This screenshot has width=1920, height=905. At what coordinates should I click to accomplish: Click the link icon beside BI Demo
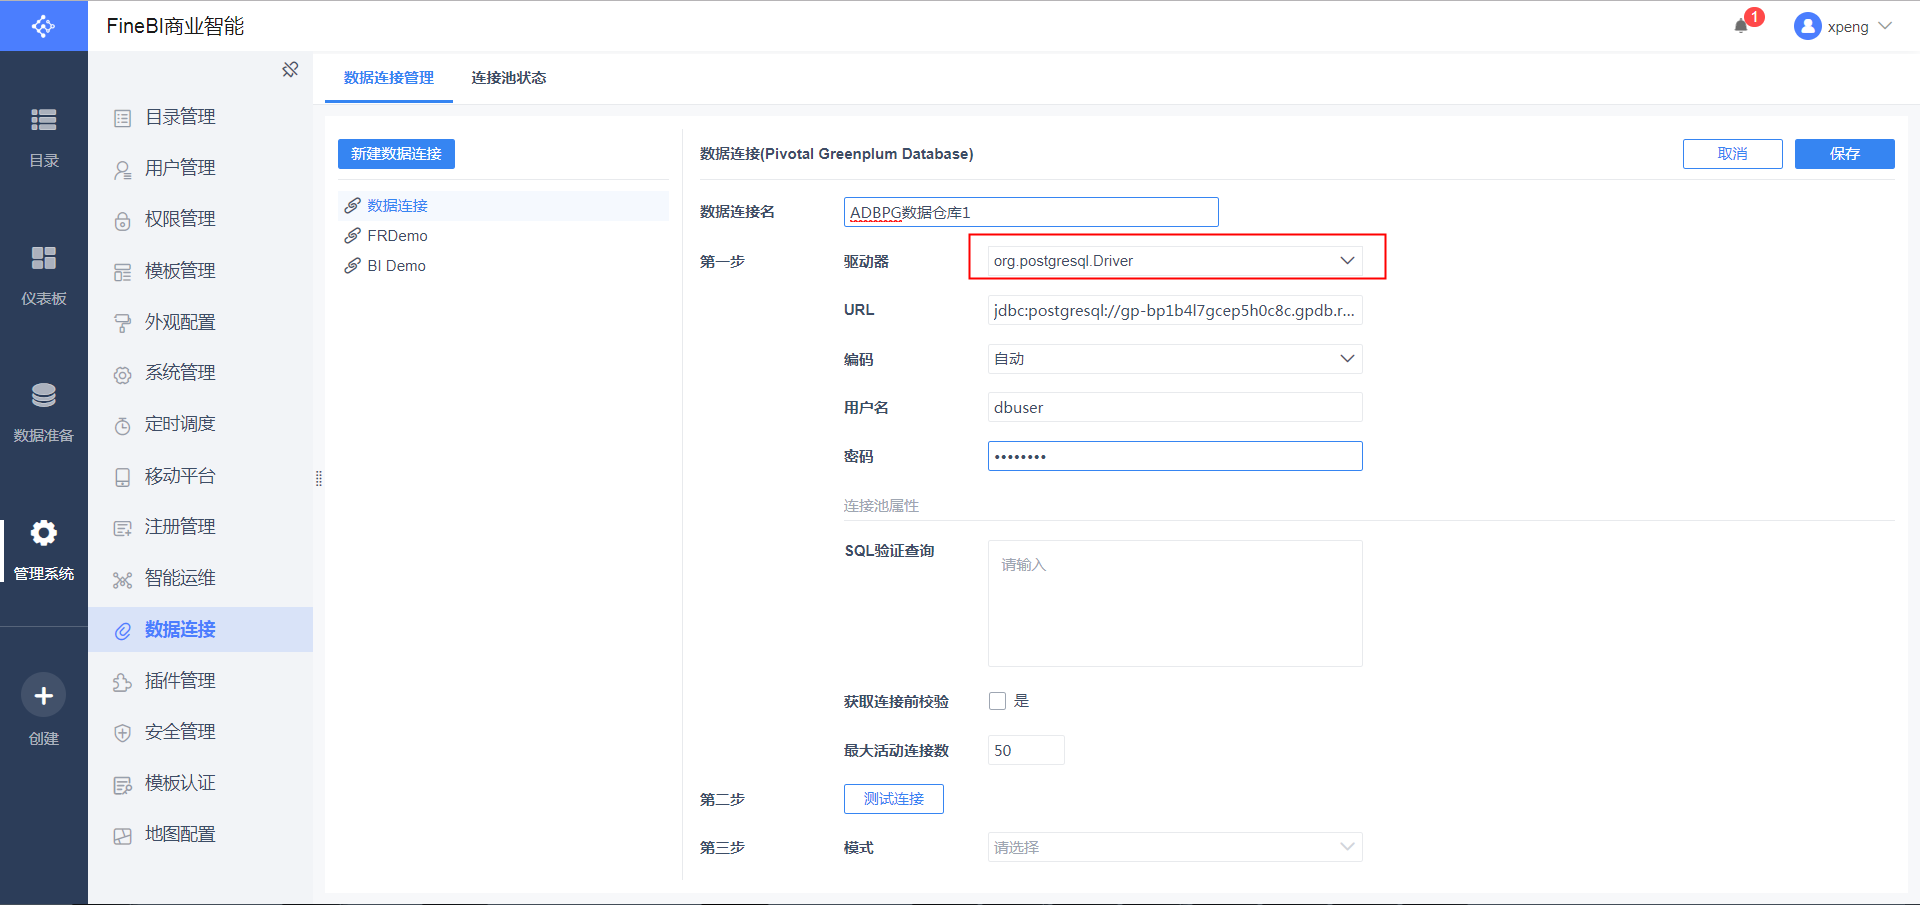pos(352,266)
